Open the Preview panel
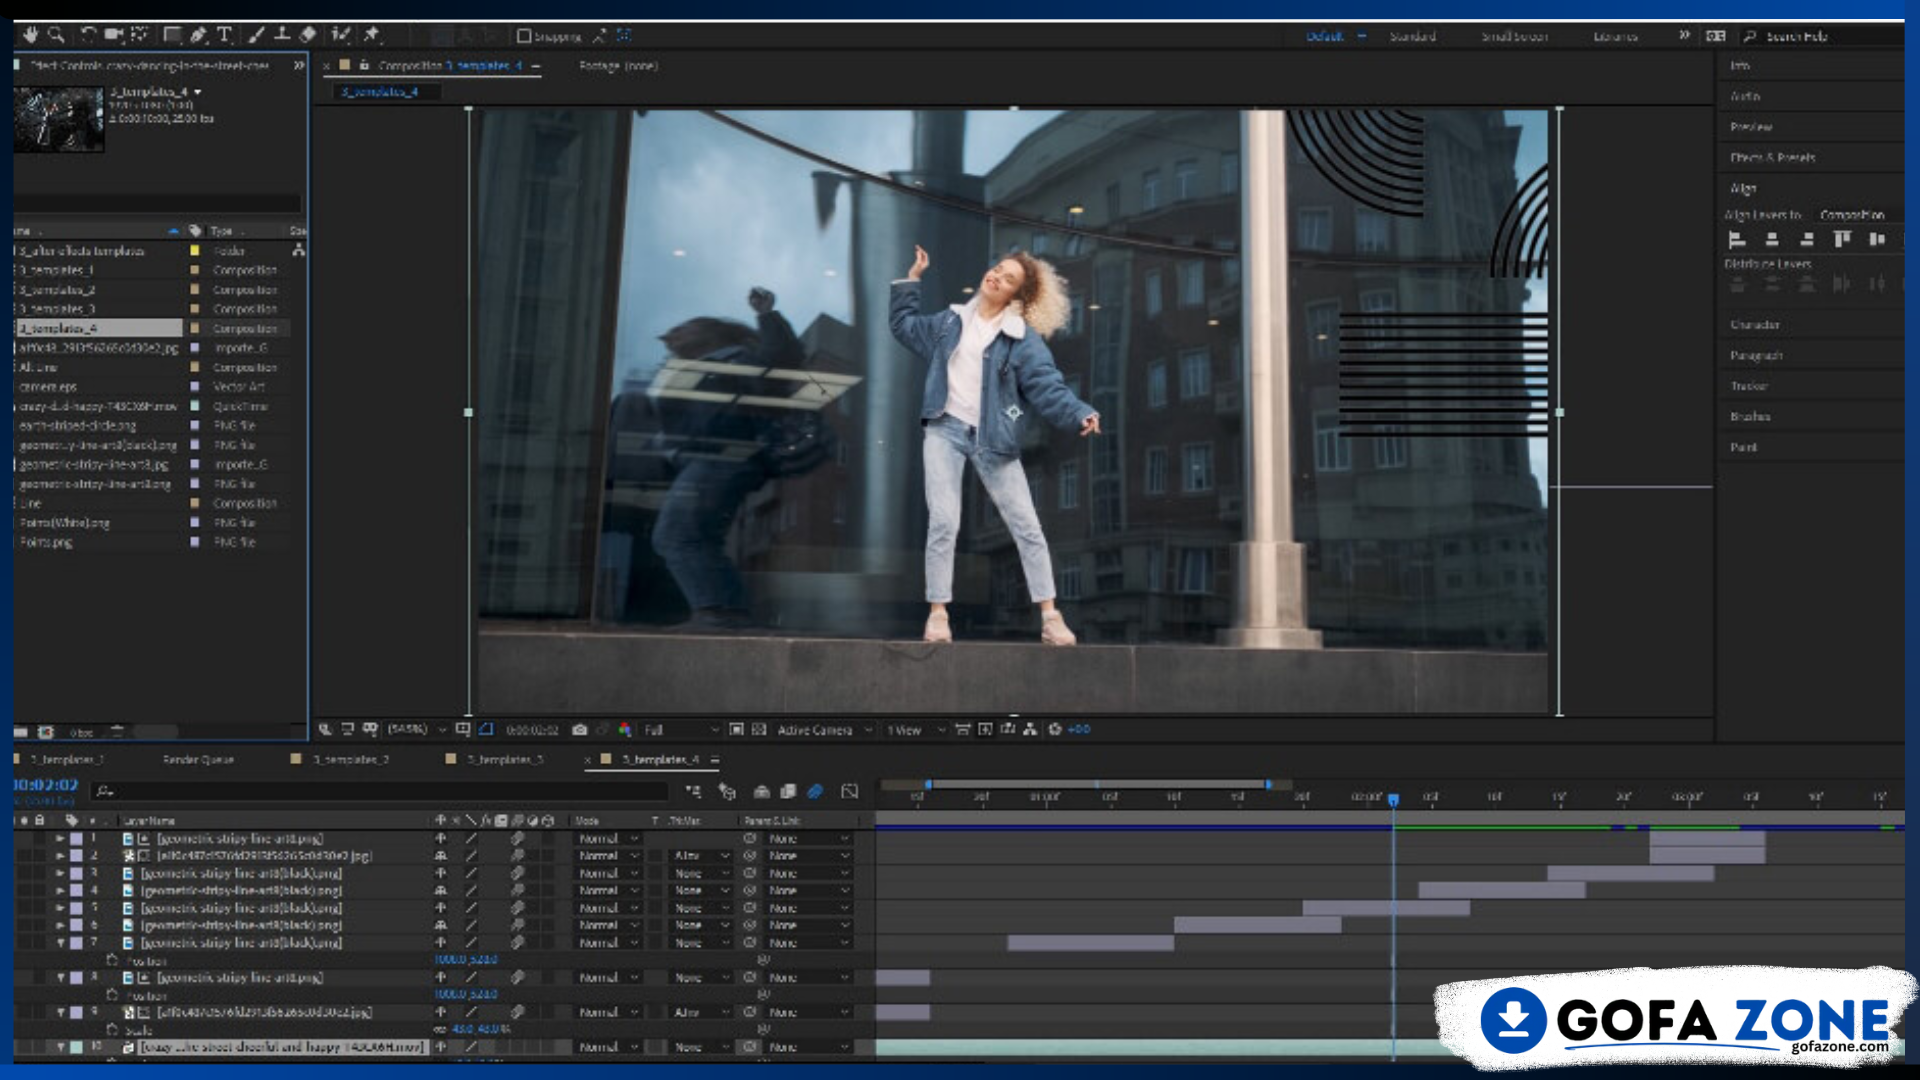 [x=1751, y=127]
